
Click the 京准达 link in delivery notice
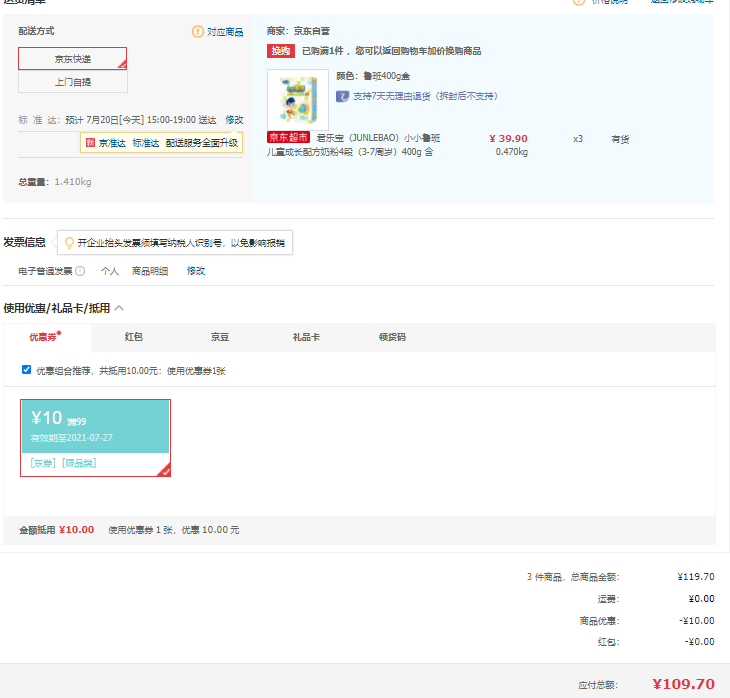point(112,143)
